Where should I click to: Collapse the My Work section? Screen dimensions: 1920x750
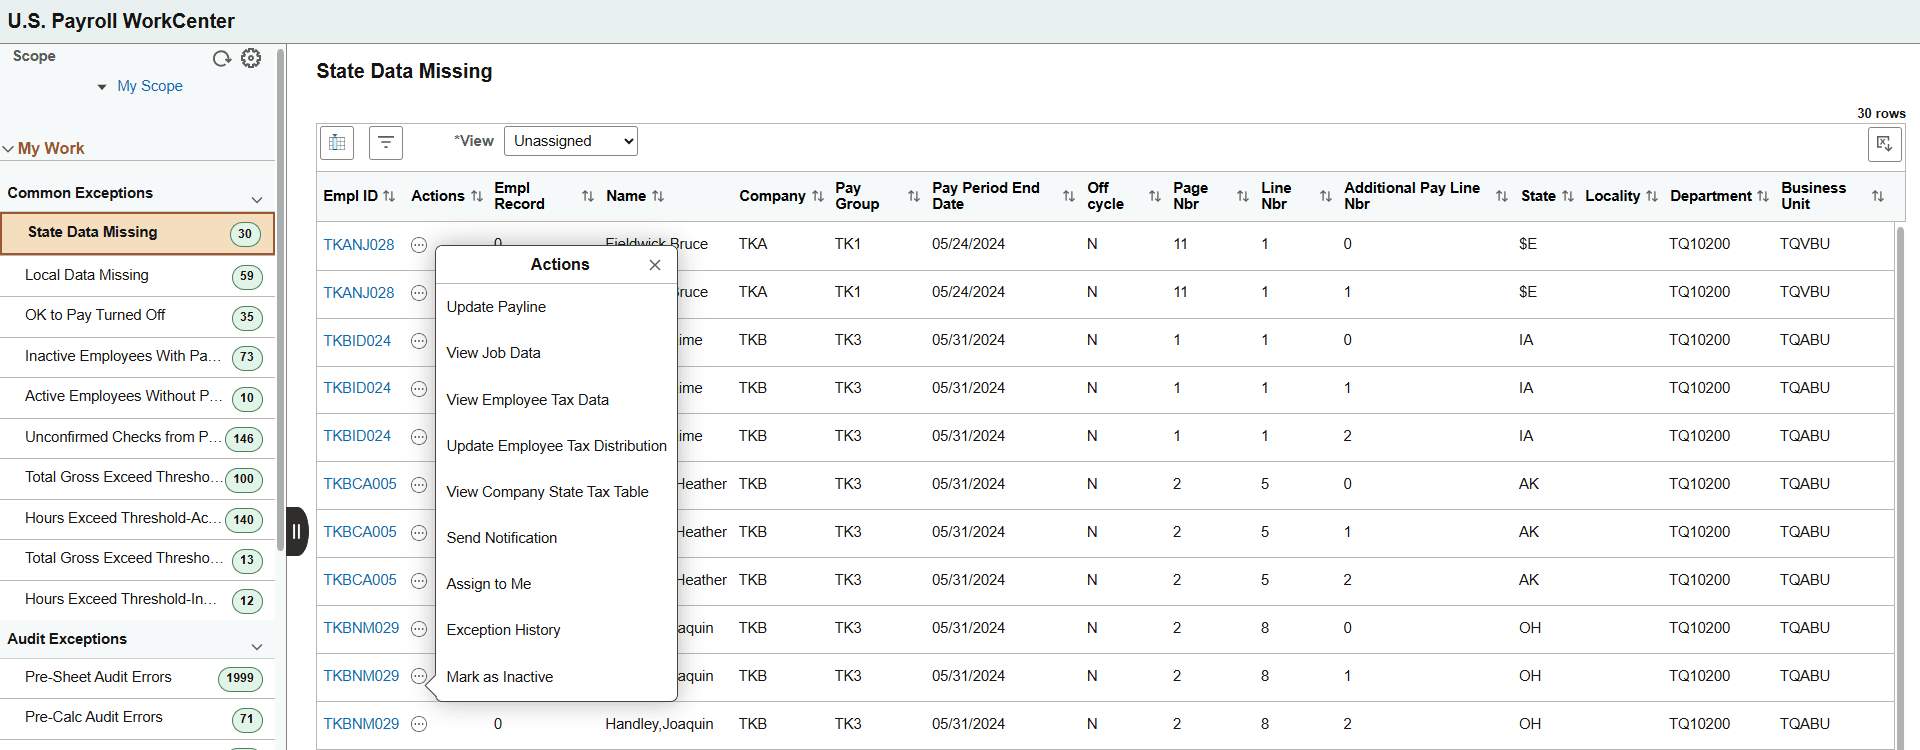coord(9,149)
